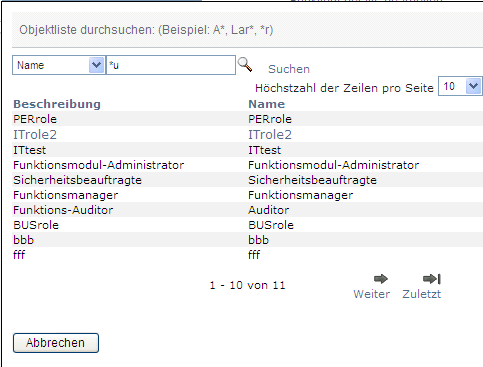Sort by the Name column header

[267, 104]
